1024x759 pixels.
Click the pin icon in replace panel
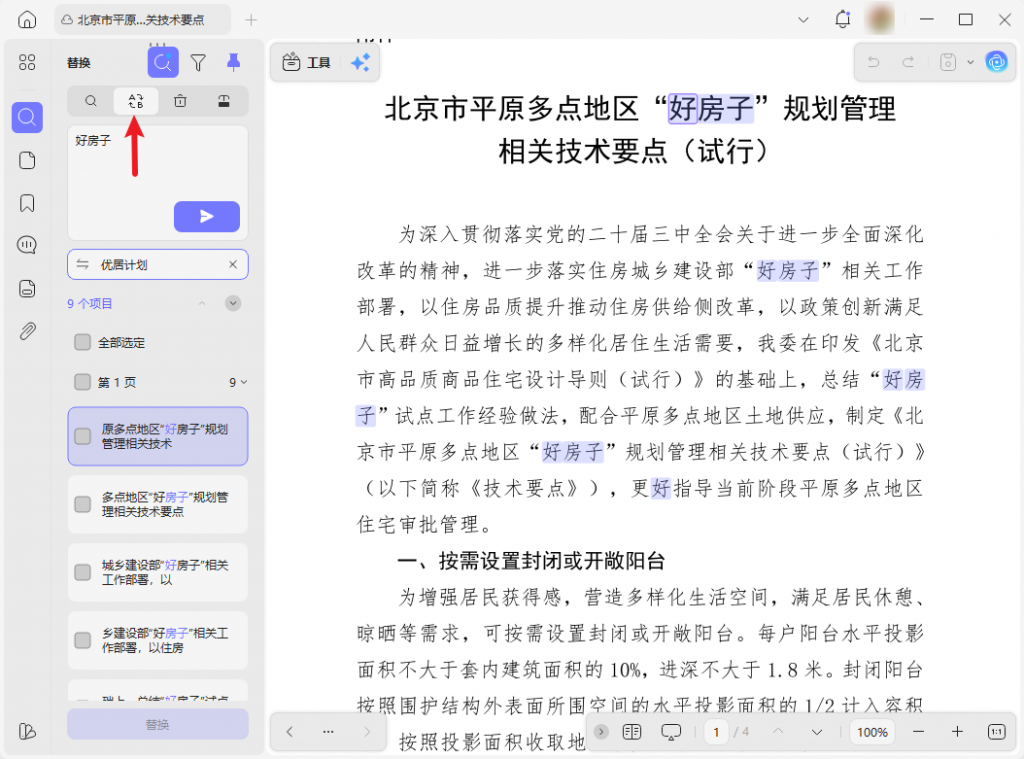pos(233,63)
